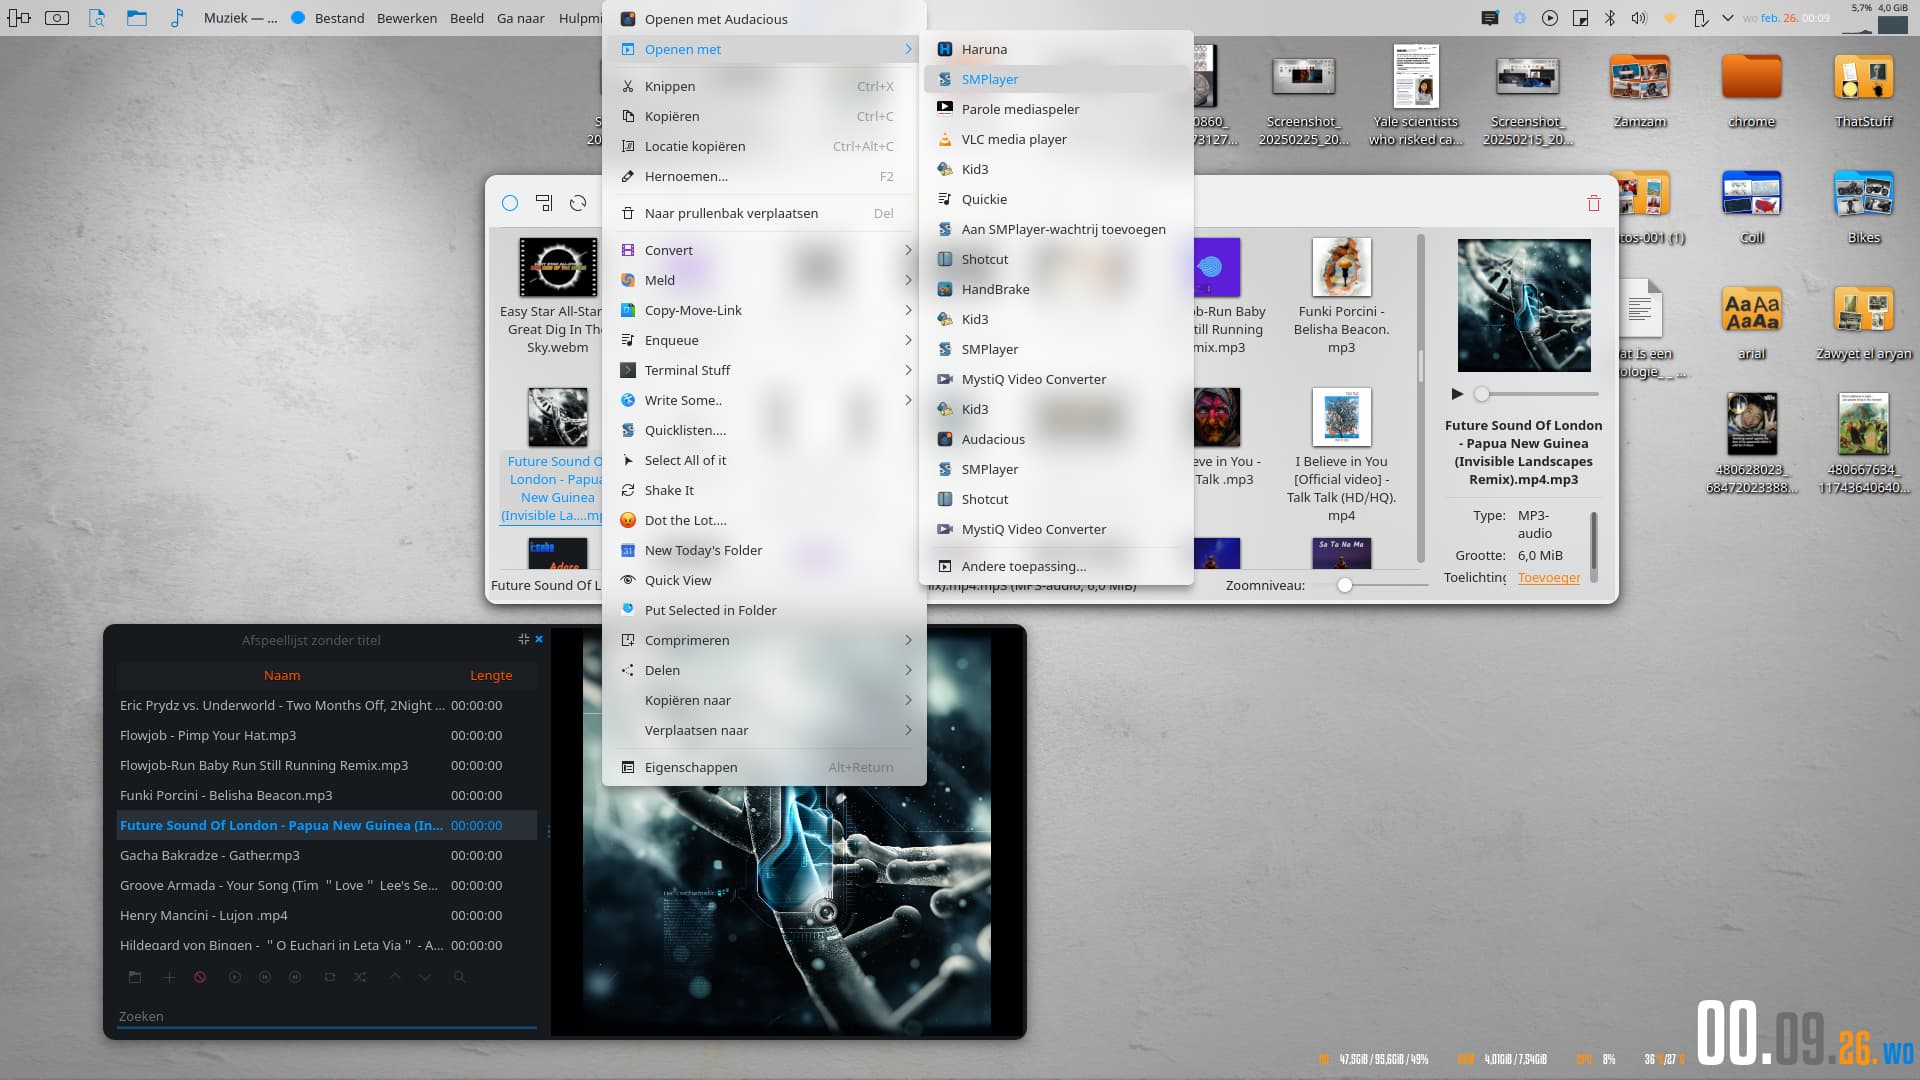Click the Kopiëren copy icon
Screen dimensions: 1920x1080
628,116
